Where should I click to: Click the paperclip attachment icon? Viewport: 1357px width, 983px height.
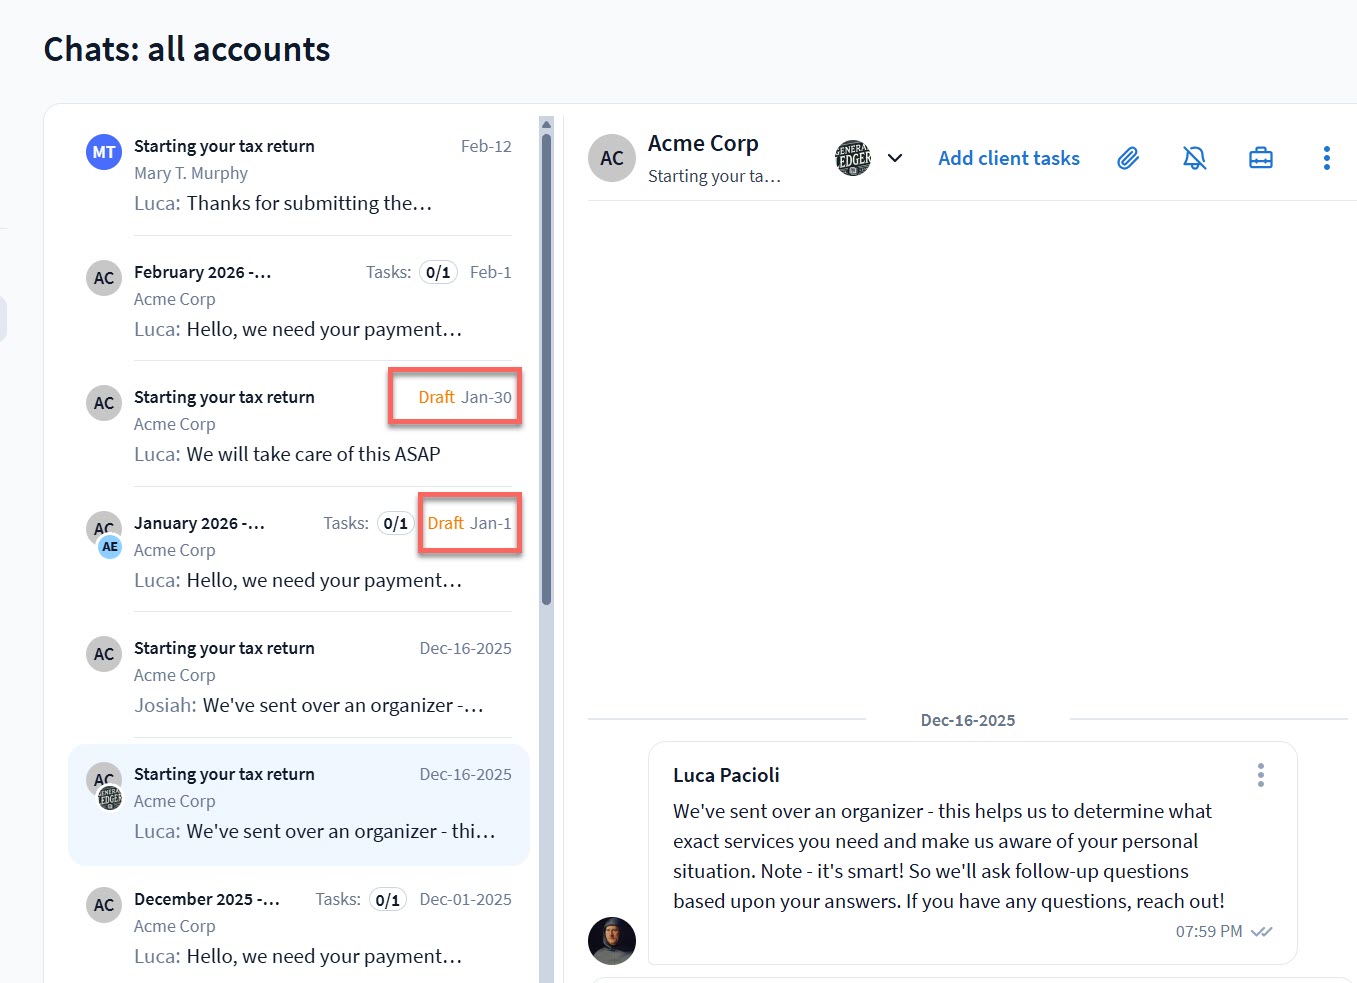click(x=1128, y=158)
